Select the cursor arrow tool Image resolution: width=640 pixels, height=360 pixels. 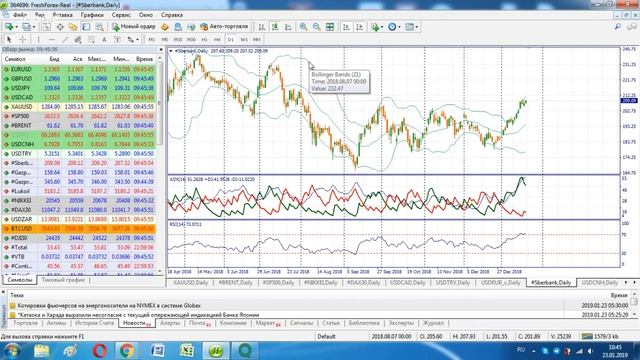pyautogui.click(x=9, y=40)
